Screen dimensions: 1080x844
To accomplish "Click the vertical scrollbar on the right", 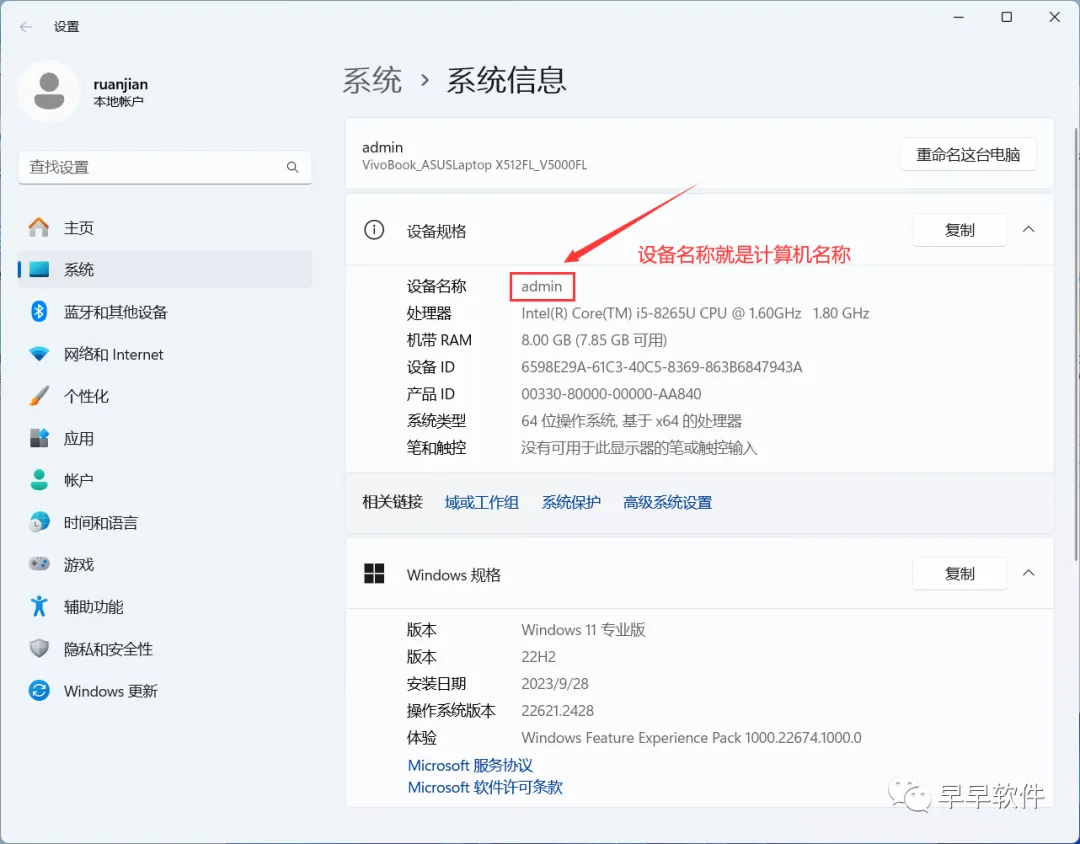I will [x=1077, y=343].
